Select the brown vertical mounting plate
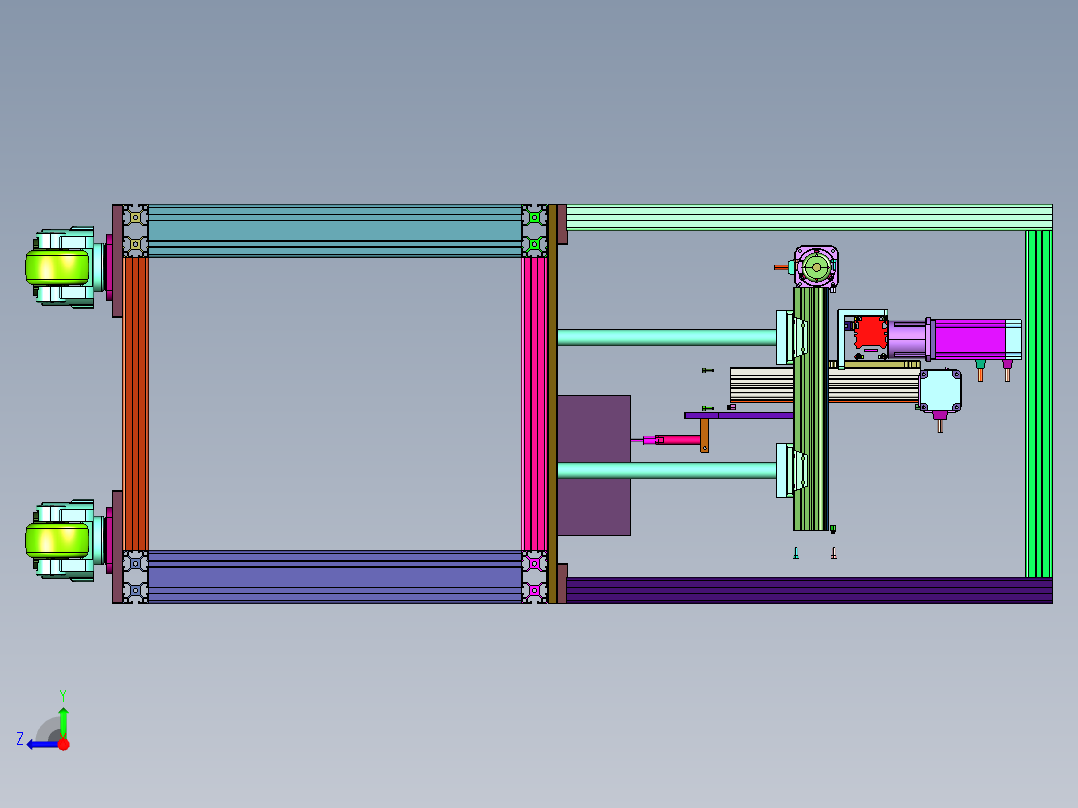This screenshot has height=808, width=1078. pyautogui.click(x=552, y=404)
